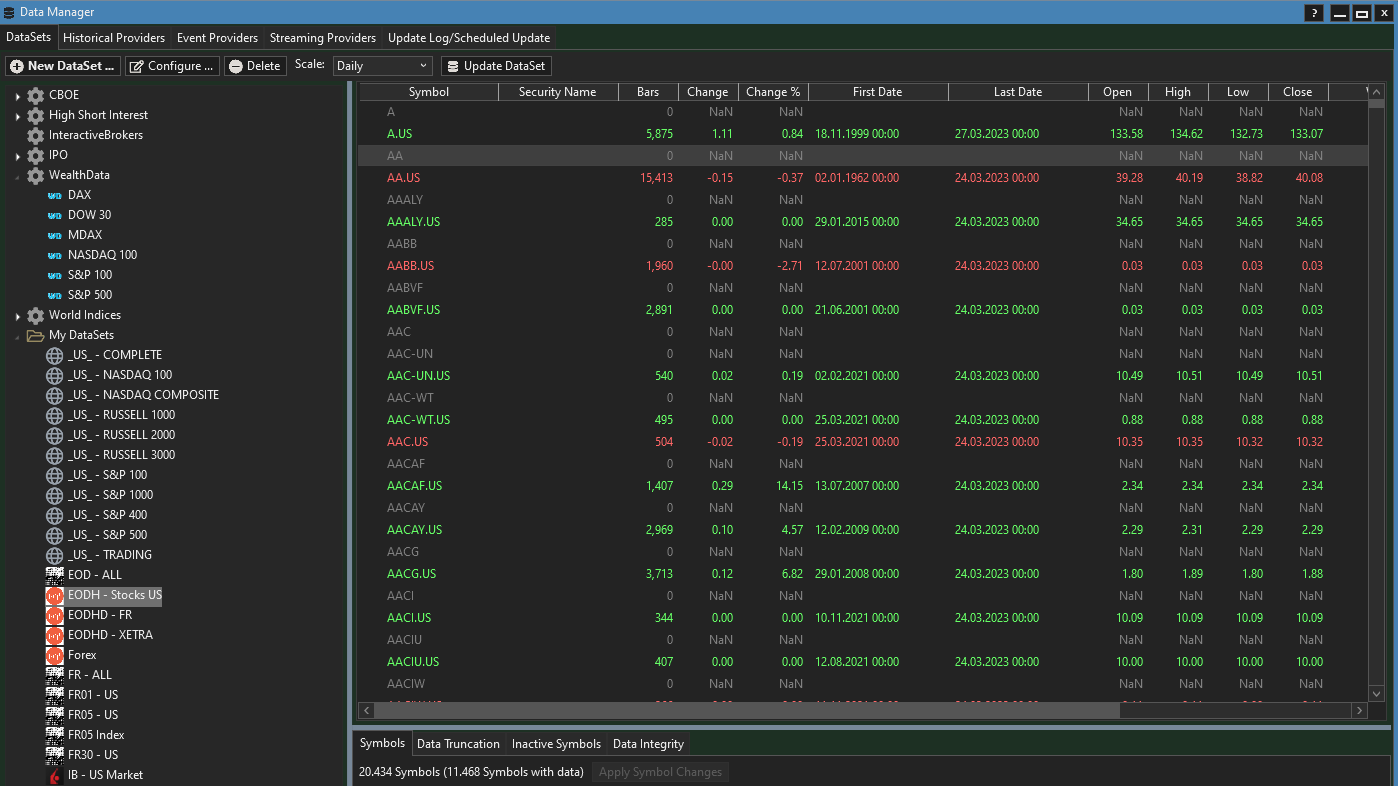Click the Configure pencil icon
Screen dimensions: 1398x786
coord(137,66)
